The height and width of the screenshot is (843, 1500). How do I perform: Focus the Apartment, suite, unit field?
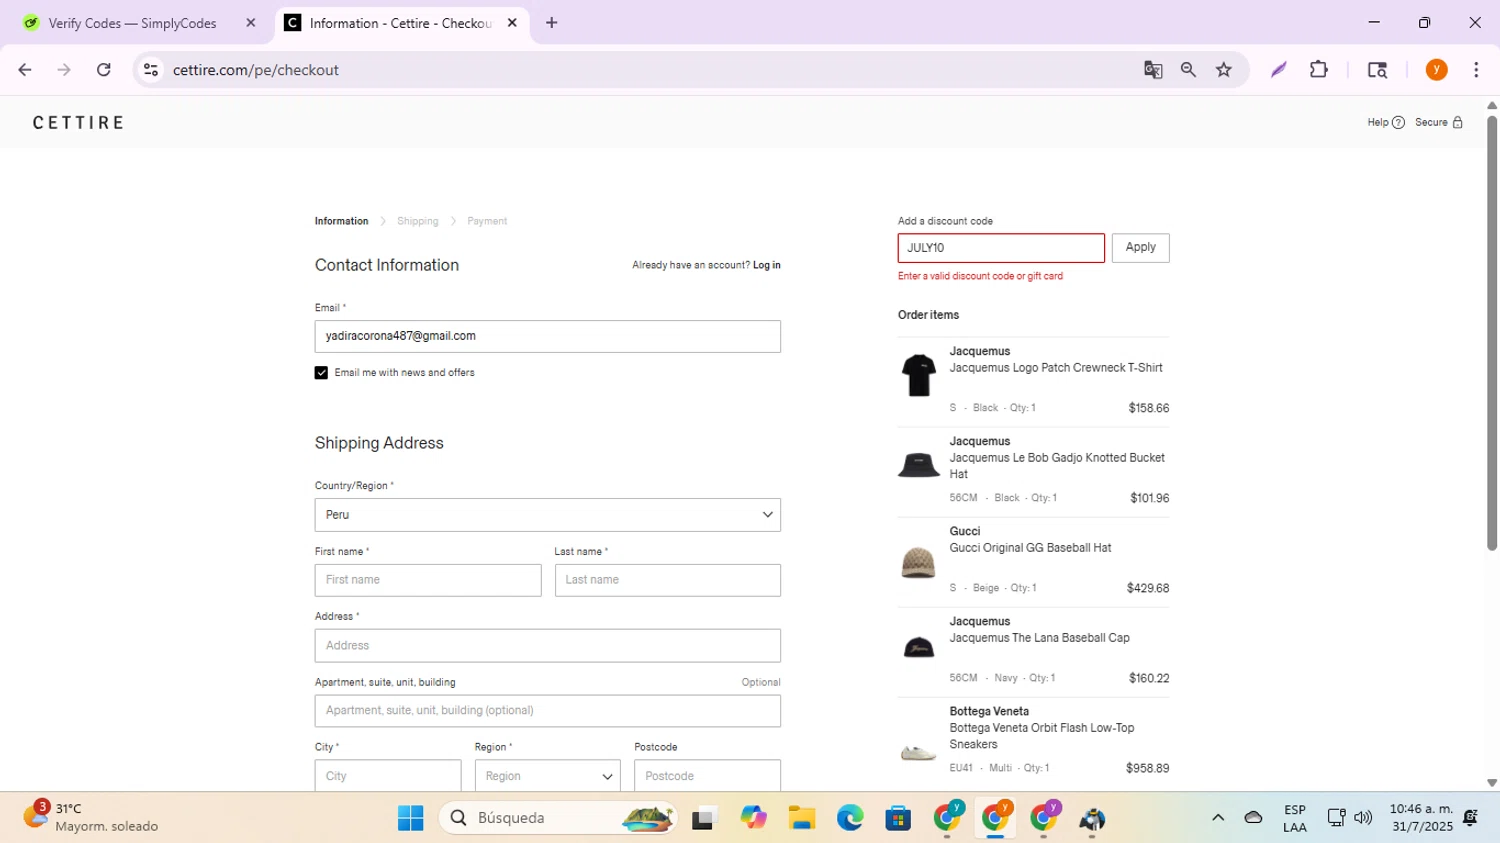548,711
